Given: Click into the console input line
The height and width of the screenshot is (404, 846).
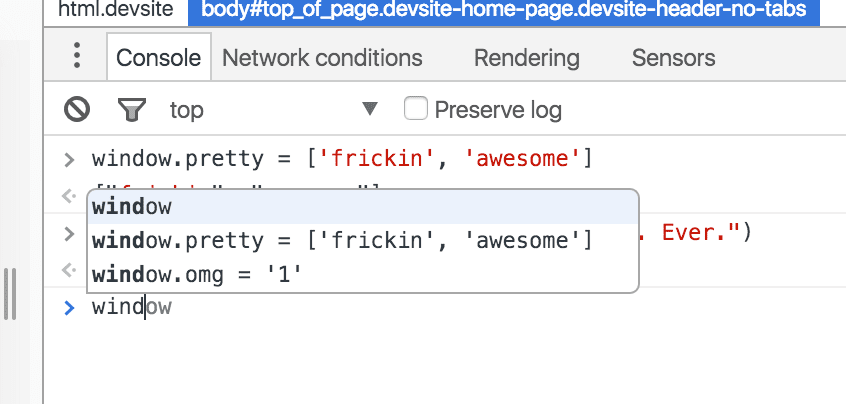Looking at the screenshot, I should click(x=400, y=308).
